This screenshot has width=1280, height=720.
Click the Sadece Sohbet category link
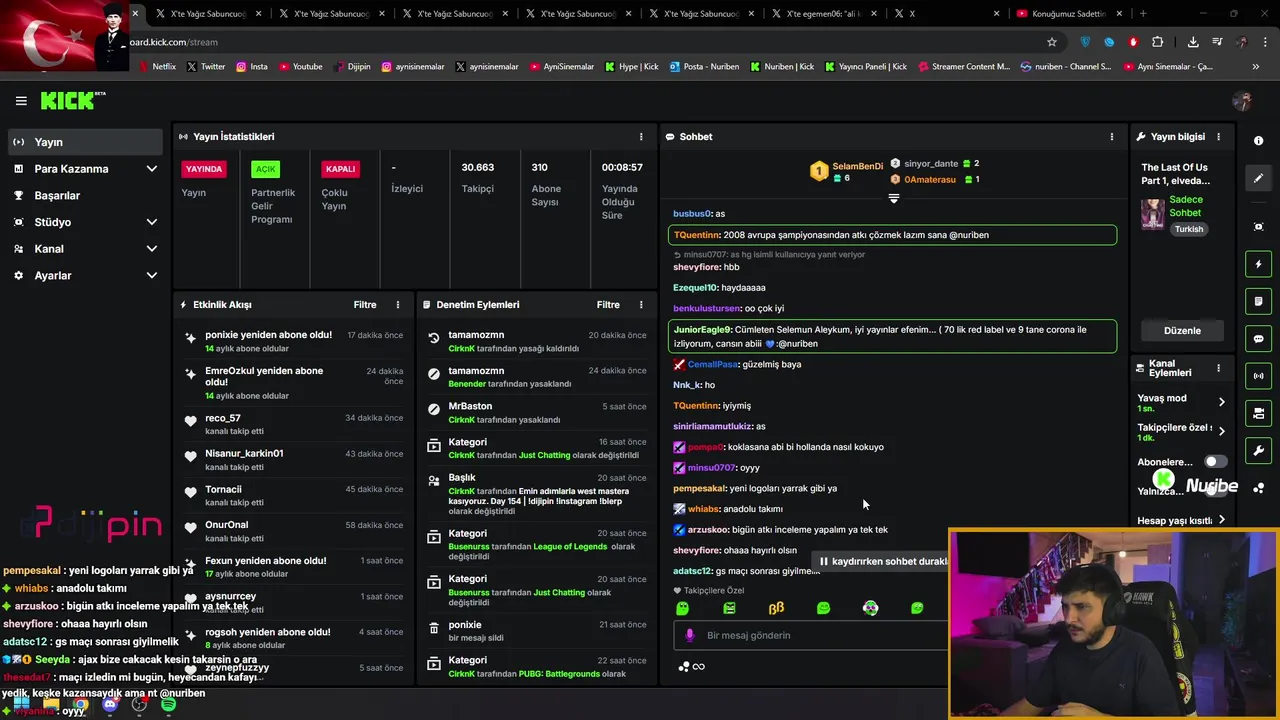pyautogui.click(x=1186, y=206)
